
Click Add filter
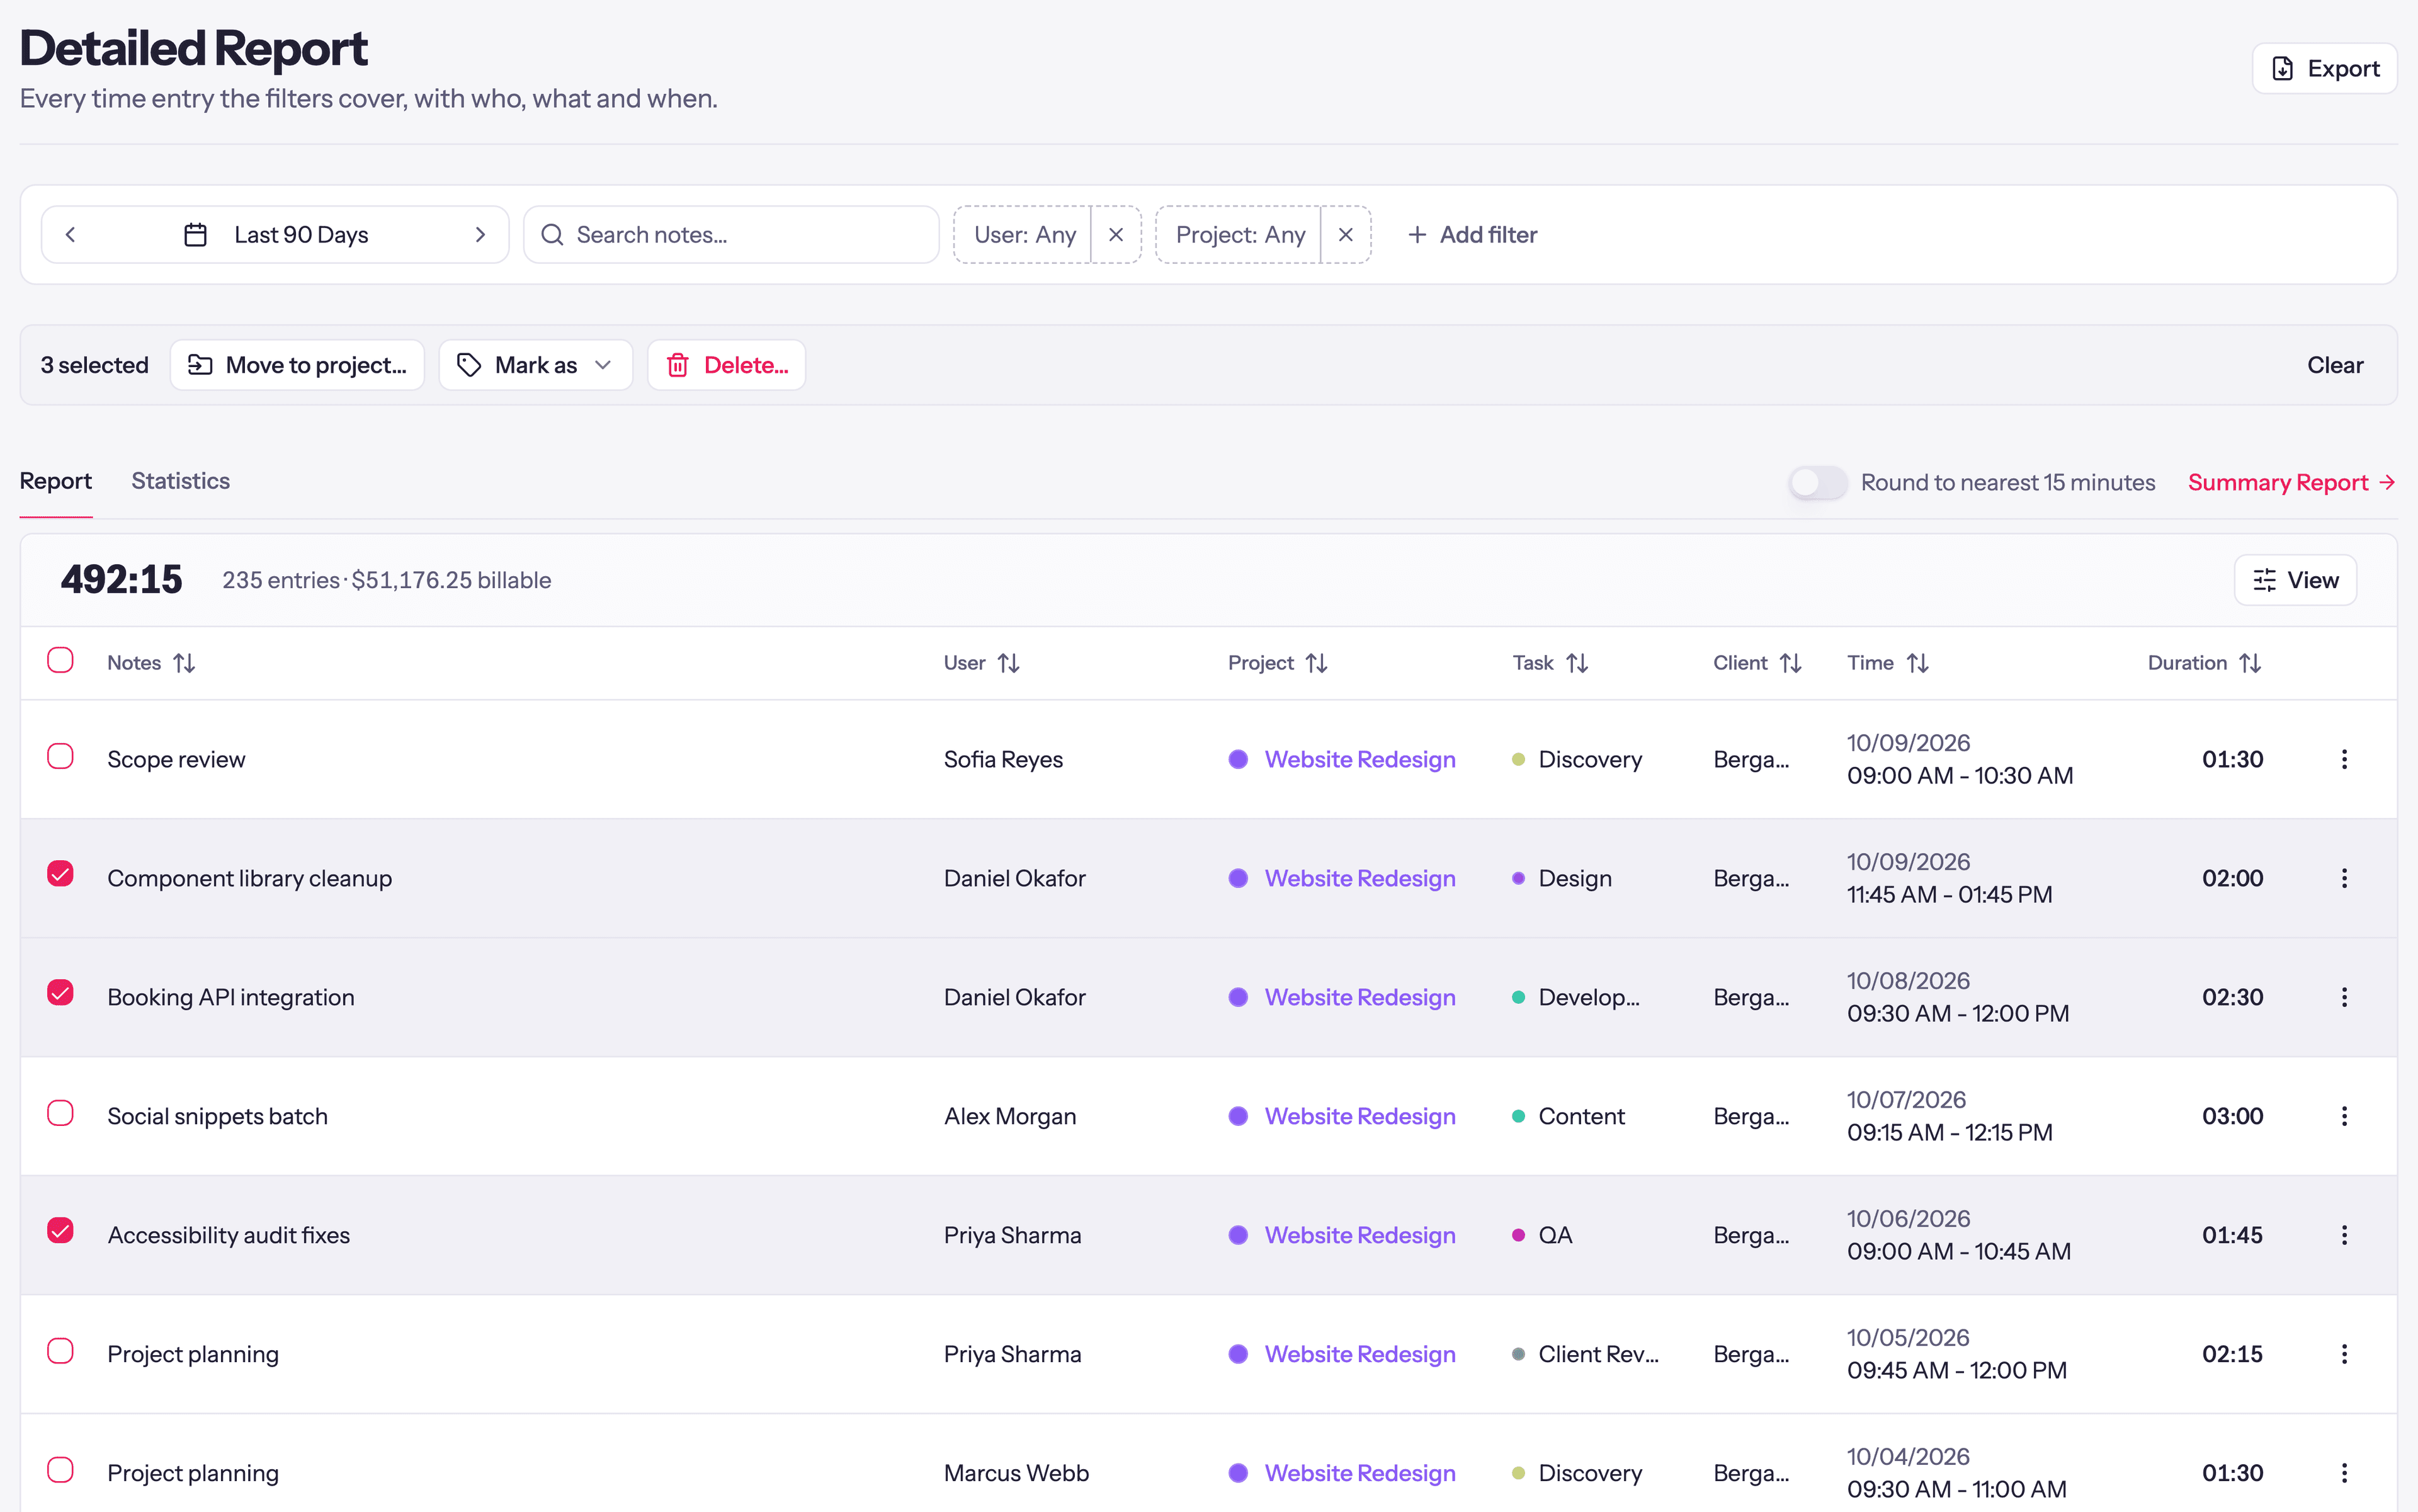[1473, 235]
